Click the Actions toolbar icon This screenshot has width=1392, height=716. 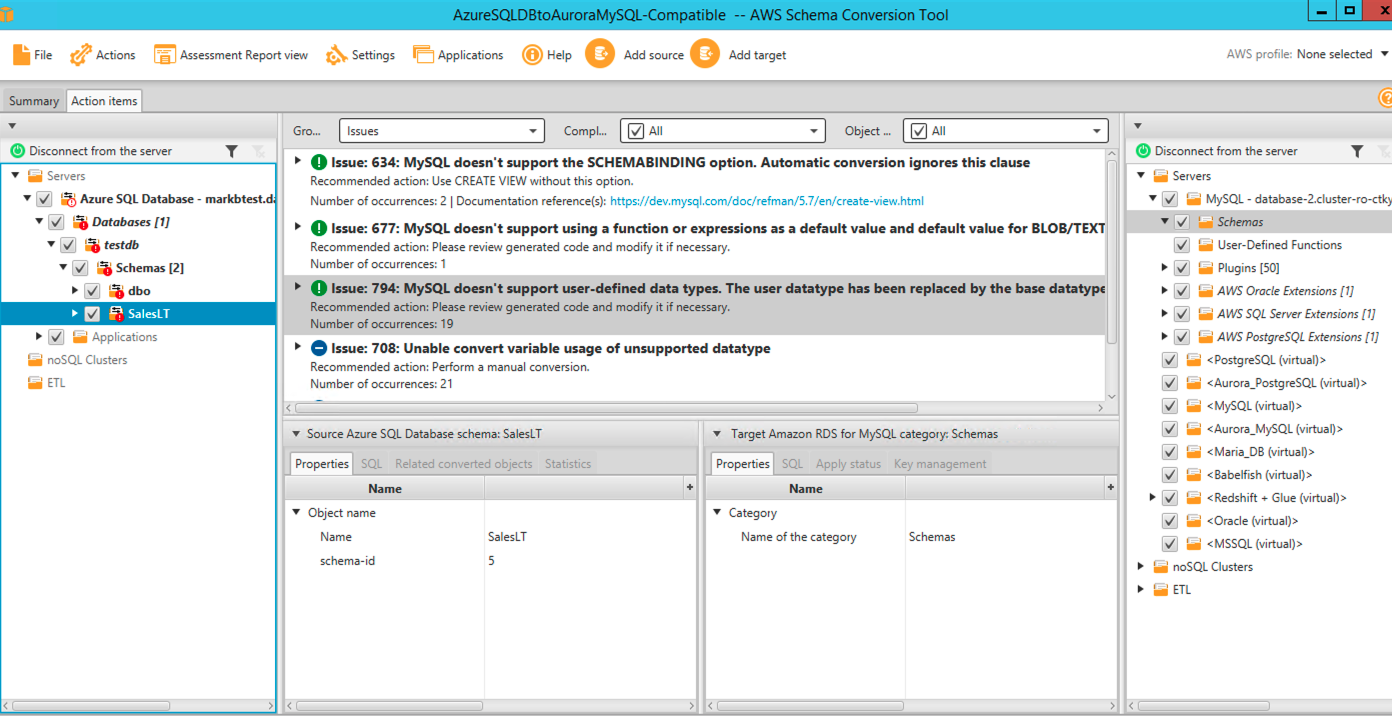click(78, 54)
